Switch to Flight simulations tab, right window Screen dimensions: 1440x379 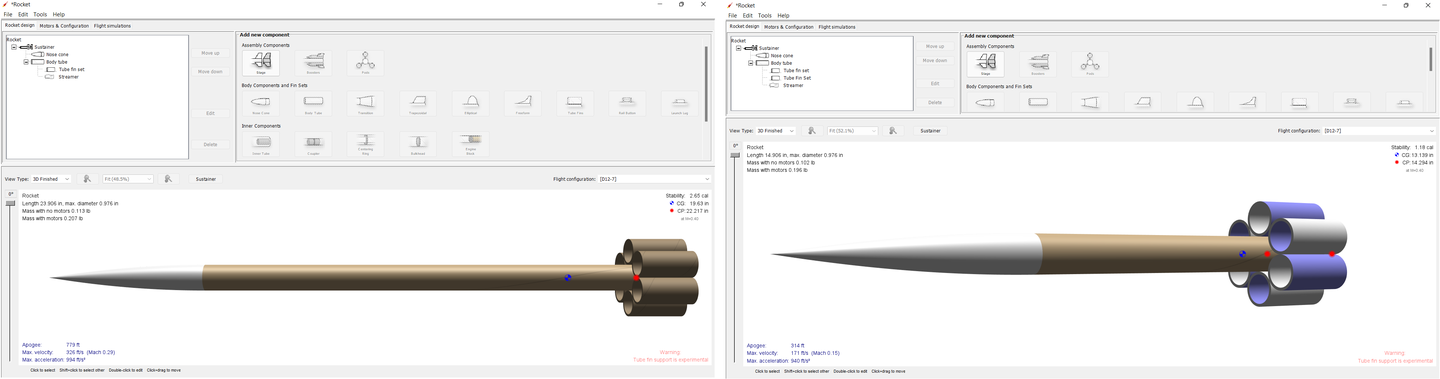[x=837, y=27]
